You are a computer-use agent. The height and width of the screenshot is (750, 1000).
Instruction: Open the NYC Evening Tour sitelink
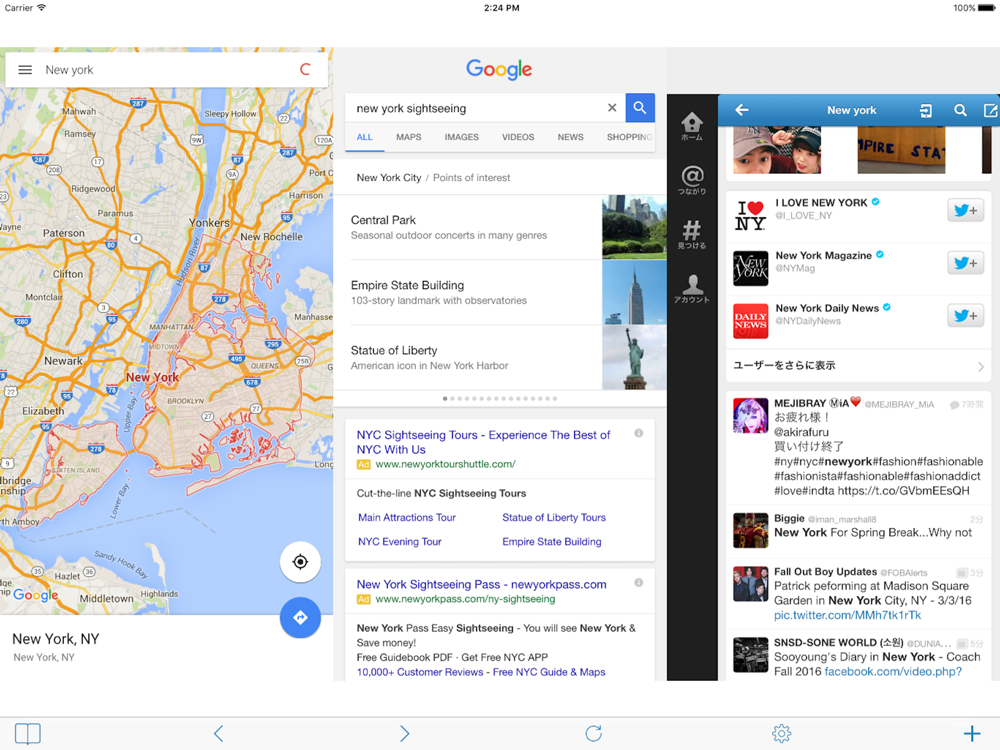coord(399,541)
